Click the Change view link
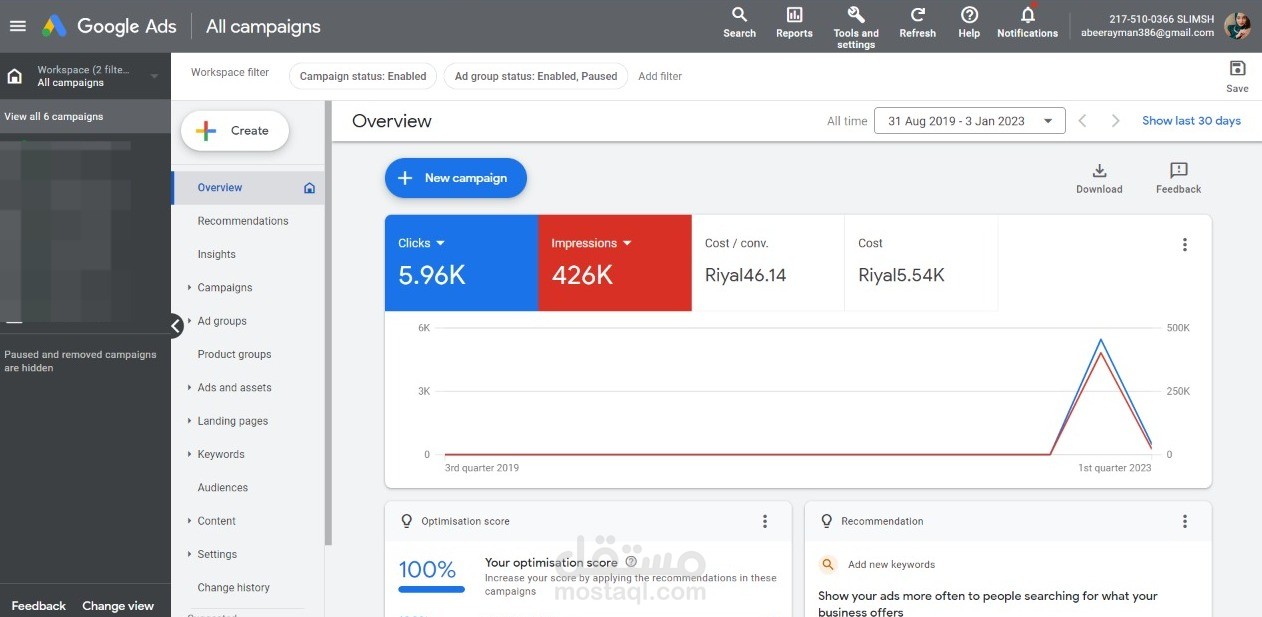Image resolution: width=1262 pixels, height=617 pixels. coord(118,606)
